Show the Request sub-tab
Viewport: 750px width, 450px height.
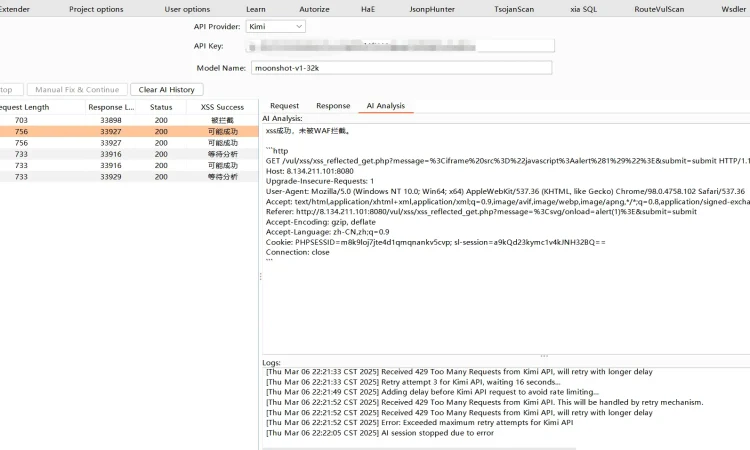[x=284, y=106]
